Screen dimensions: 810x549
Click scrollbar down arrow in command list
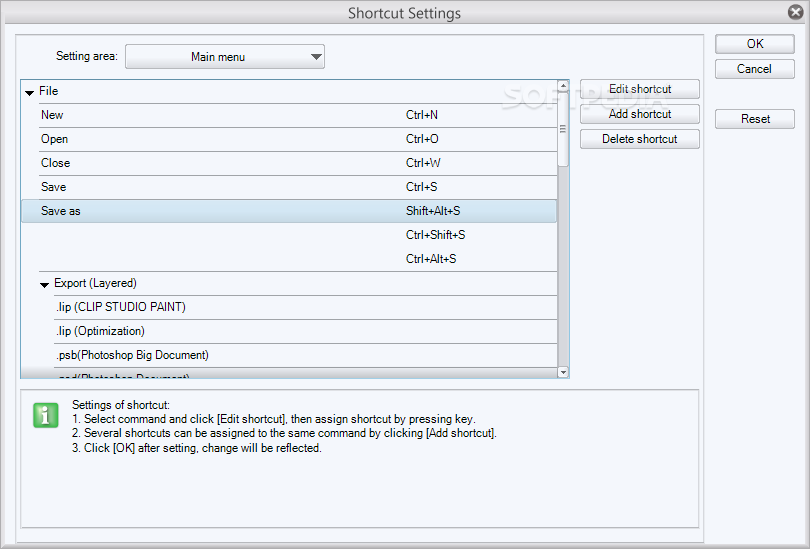coord(563,372)
